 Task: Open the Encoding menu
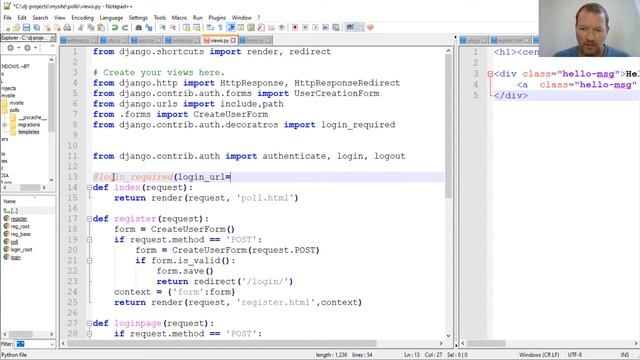(82, 18)
